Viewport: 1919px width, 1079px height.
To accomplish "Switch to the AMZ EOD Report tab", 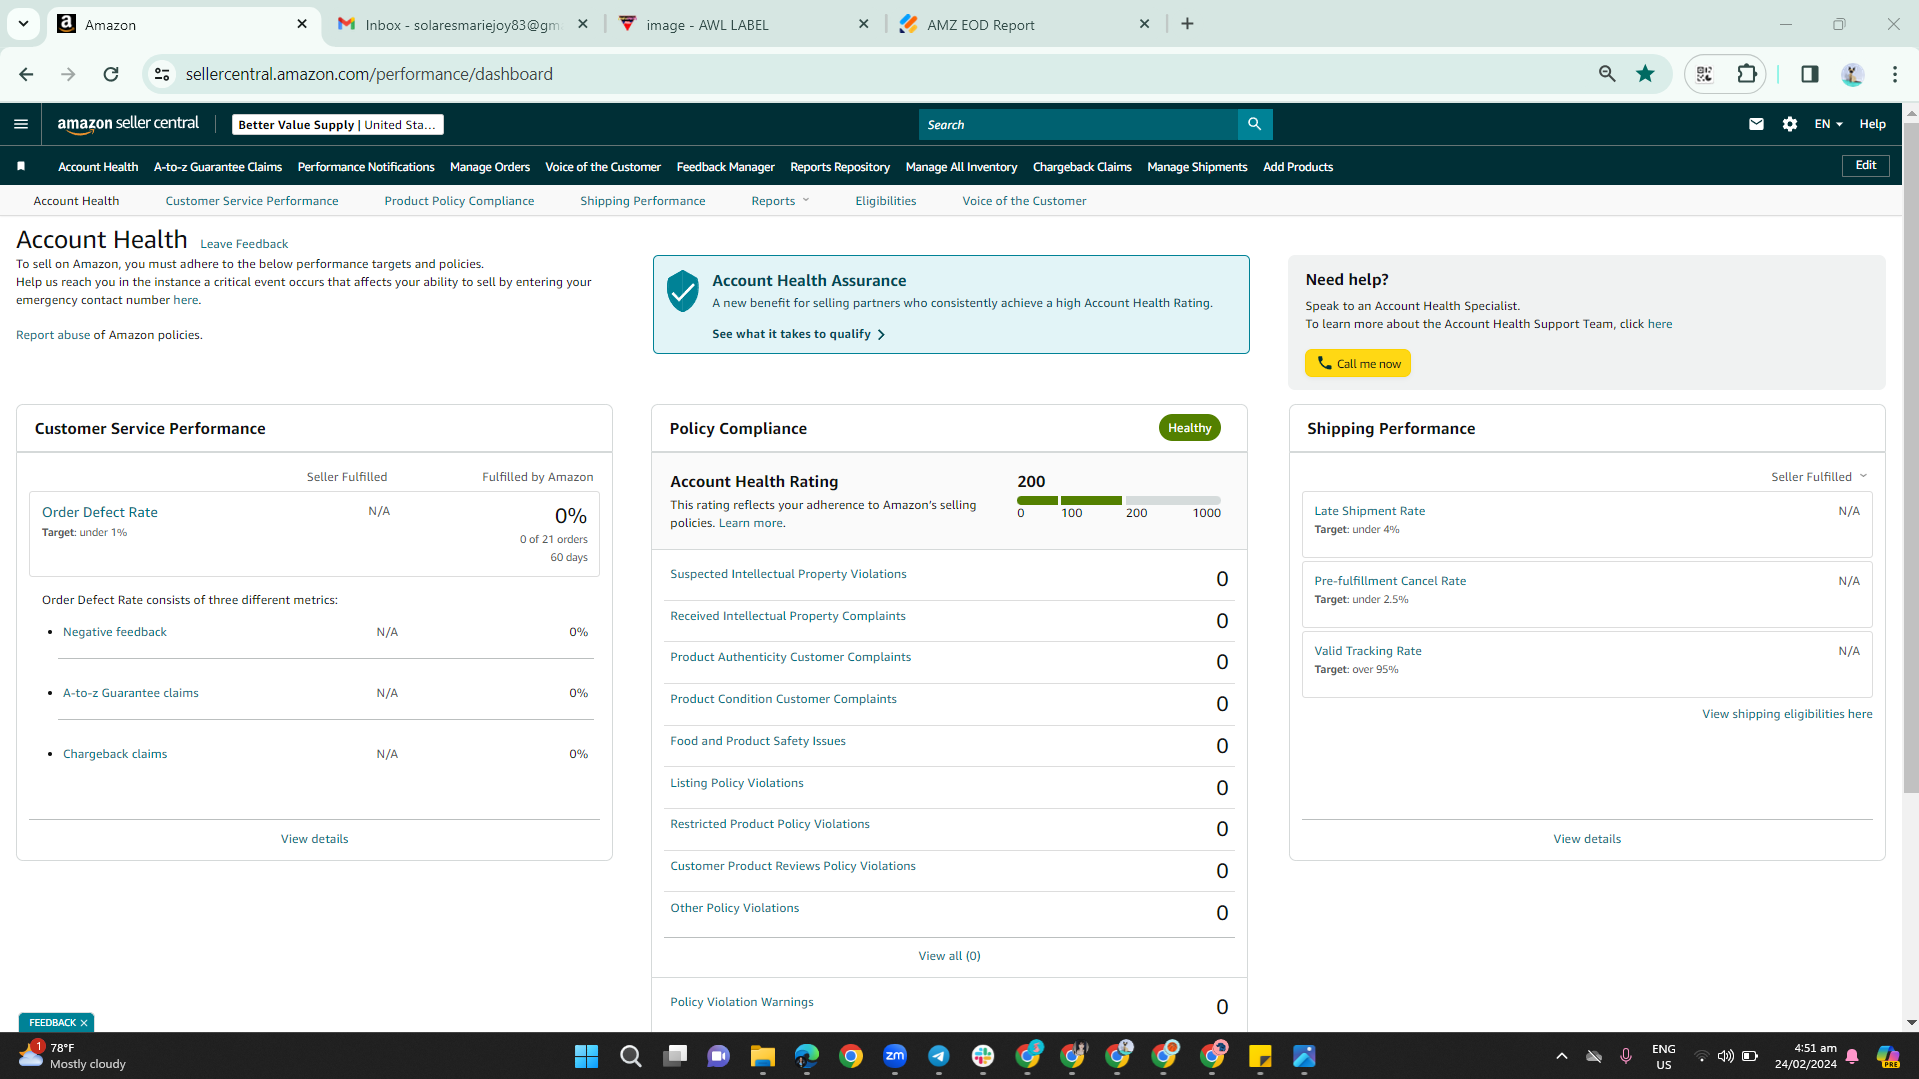I will [1025, 24].
